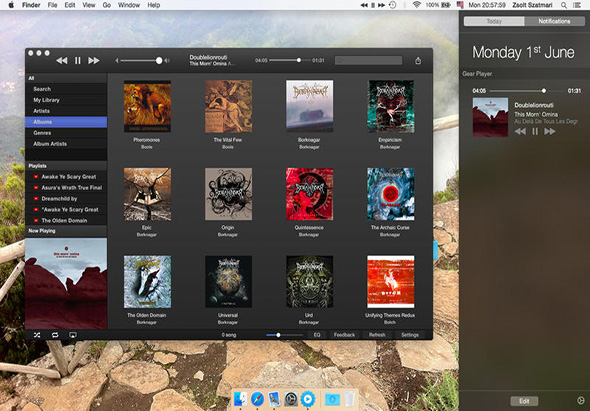Open Finder from the Dock
The width and height of the screenshot is (590, 411).
tap(240, 399)
